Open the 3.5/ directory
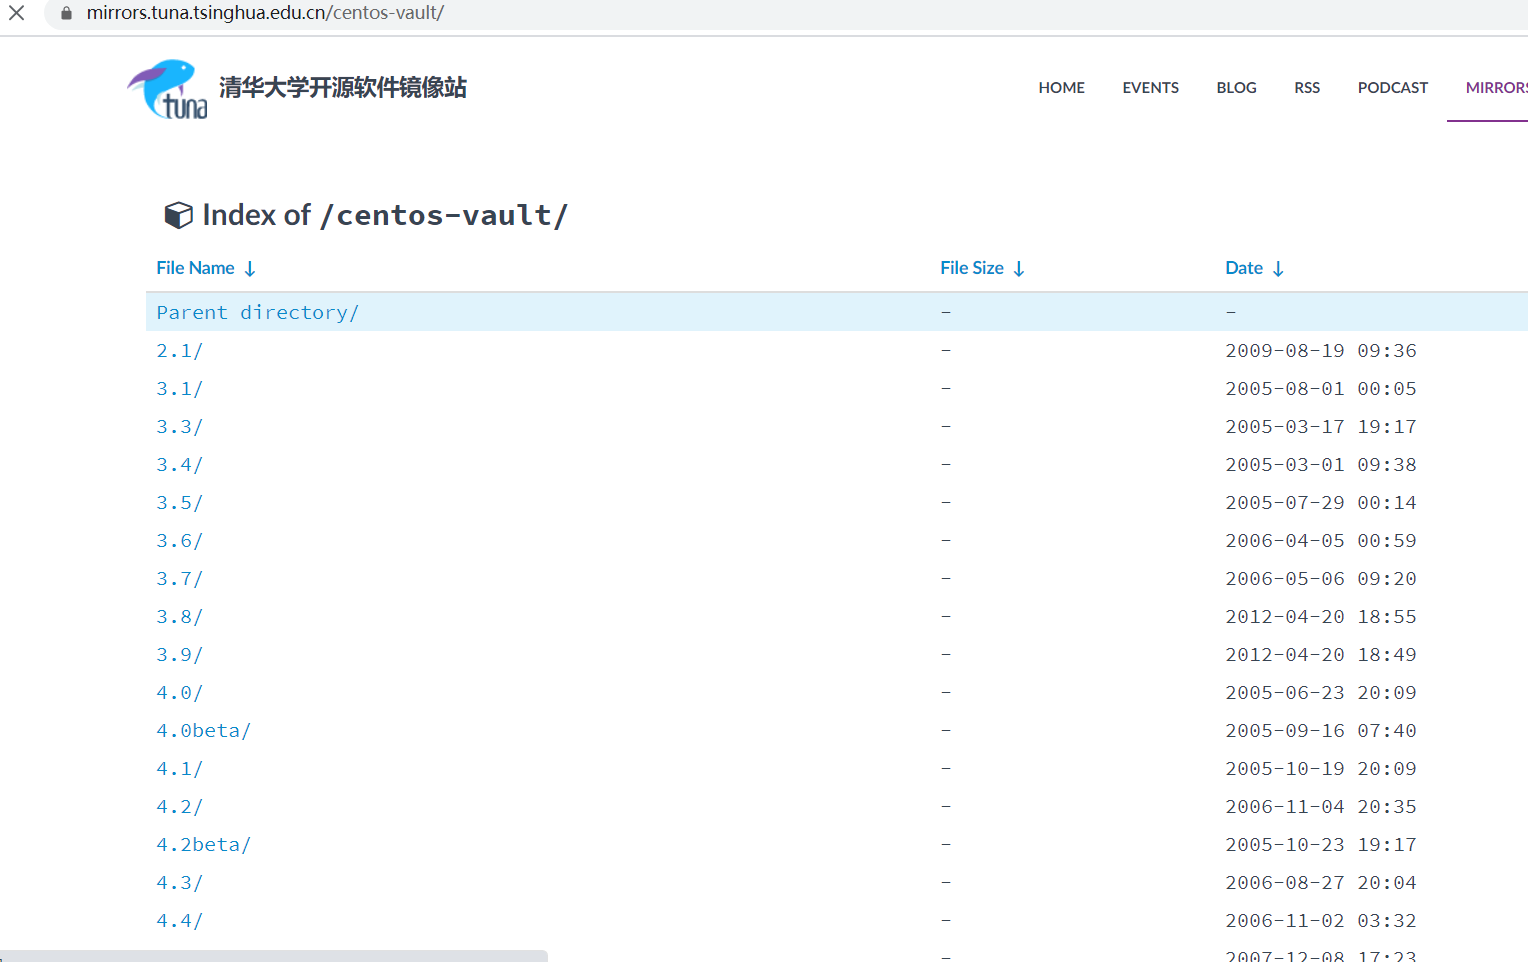The image size is (1528, 962). 179,503
